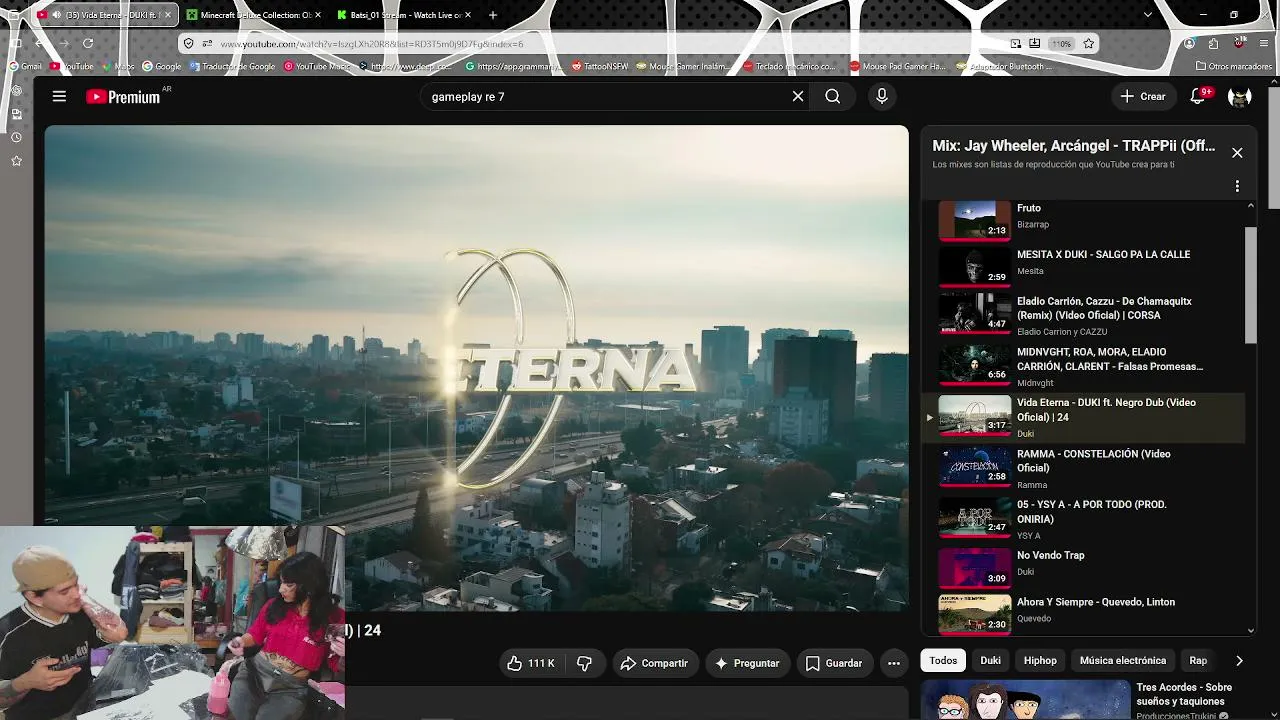Like the video with thumbs up
Image resolution: width=1280 pixels, height=720 pixels.
point(530,663)
